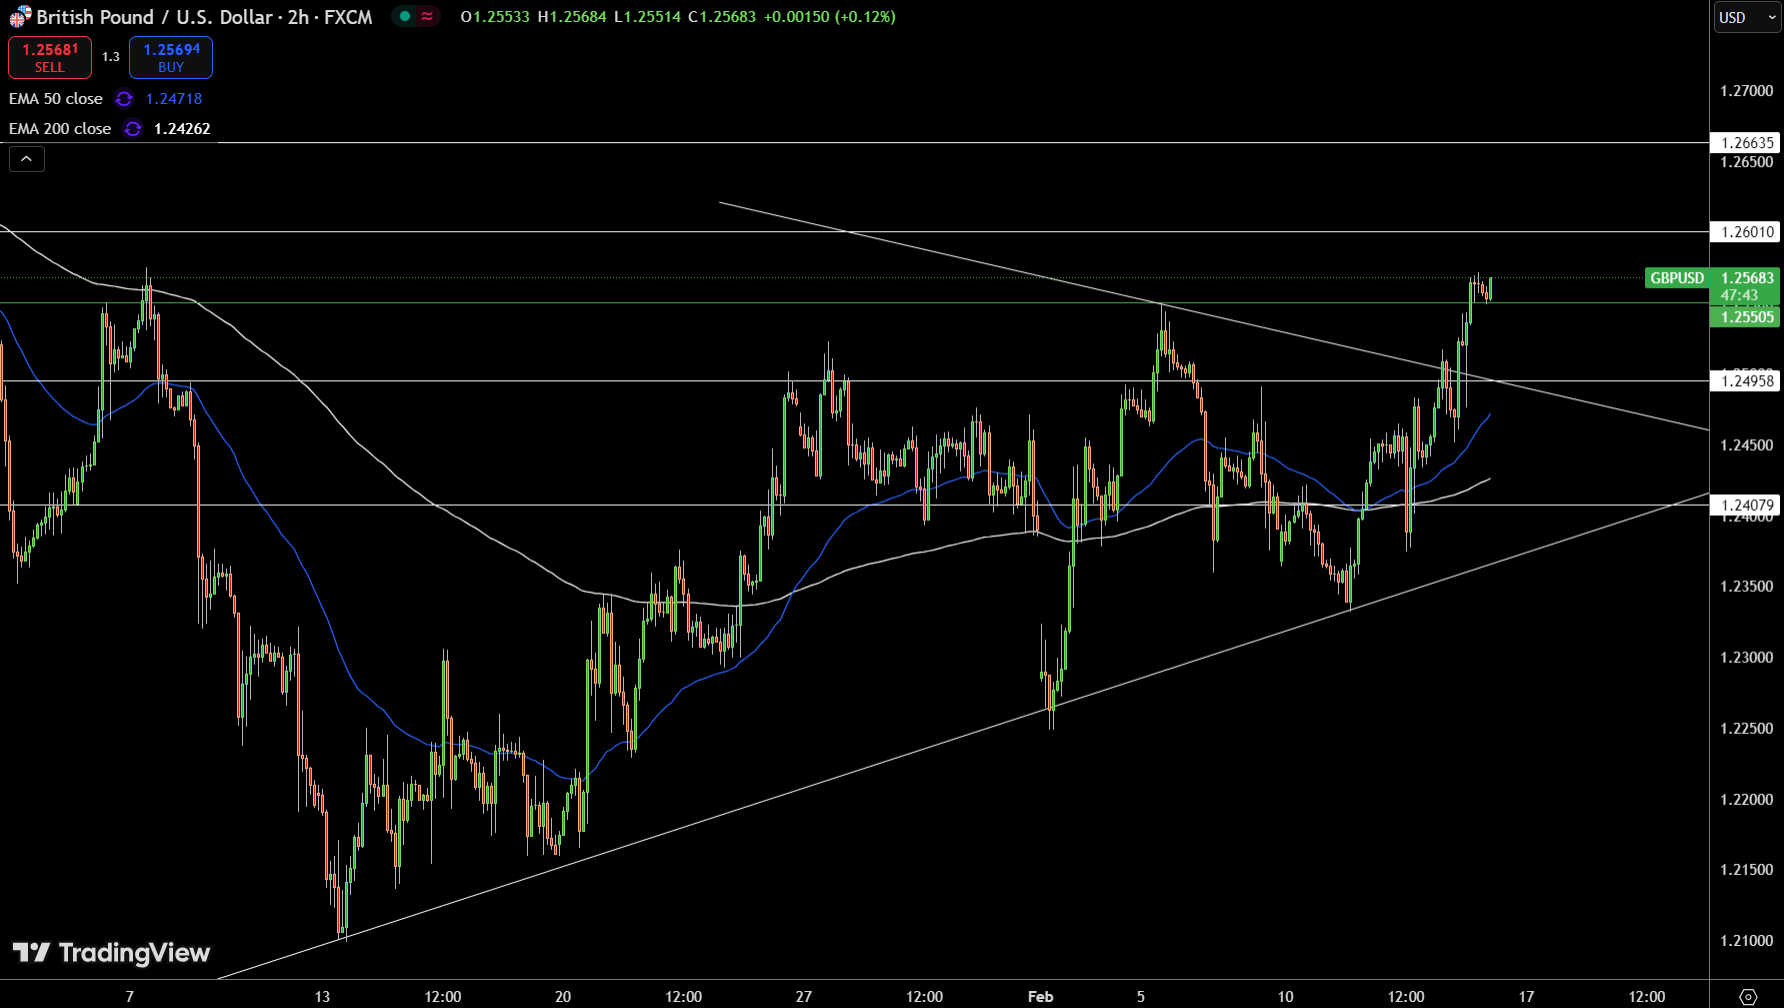Viewport: 1784px width, 1008px height.
Task: Click the open value O1.25533
Action: click(x=495, y=17)
